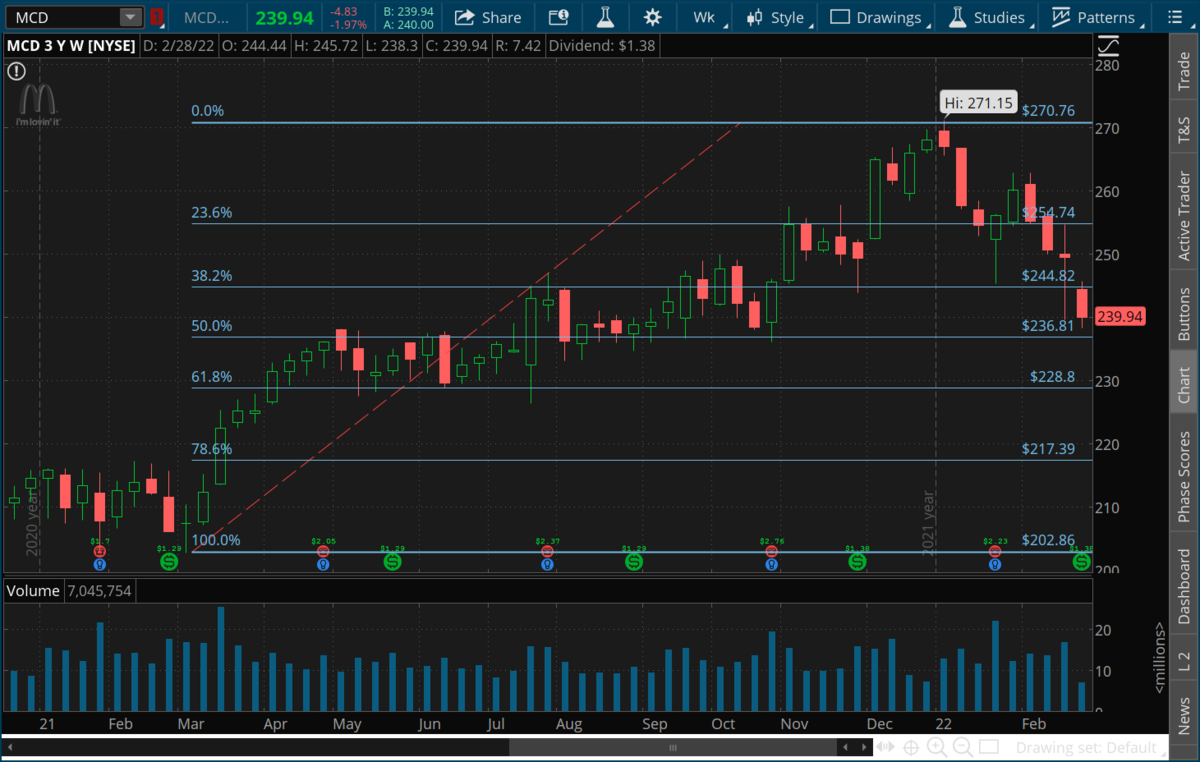Click the red 239.94 current price tag
The image size is (1200, 762).
1119,317
